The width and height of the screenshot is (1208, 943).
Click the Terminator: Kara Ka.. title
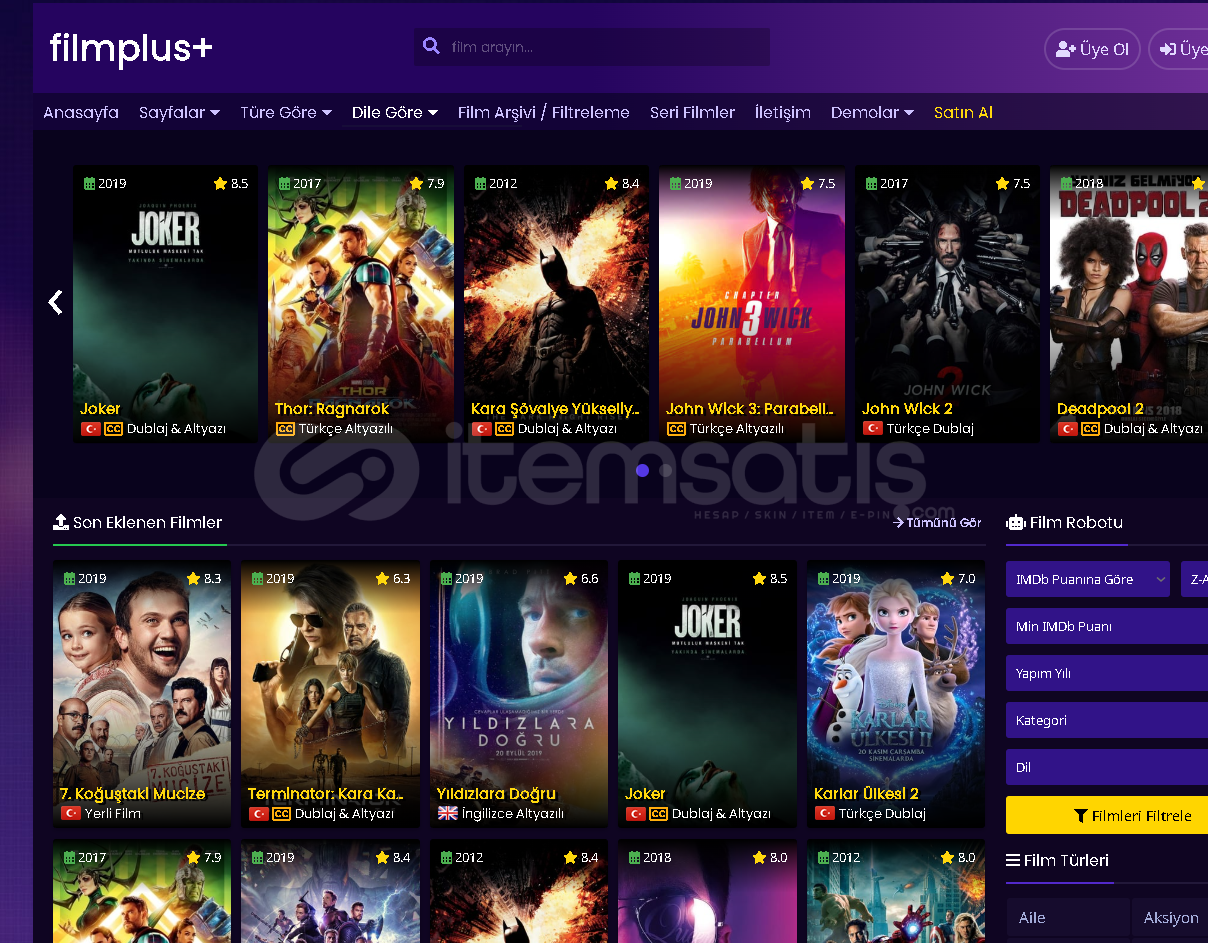click(326, 793)
